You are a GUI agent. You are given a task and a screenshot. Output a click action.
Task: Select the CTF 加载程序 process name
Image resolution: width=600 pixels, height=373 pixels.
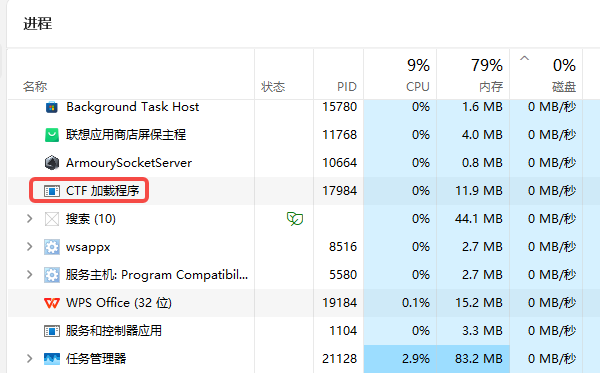click(x=103, y=191)
